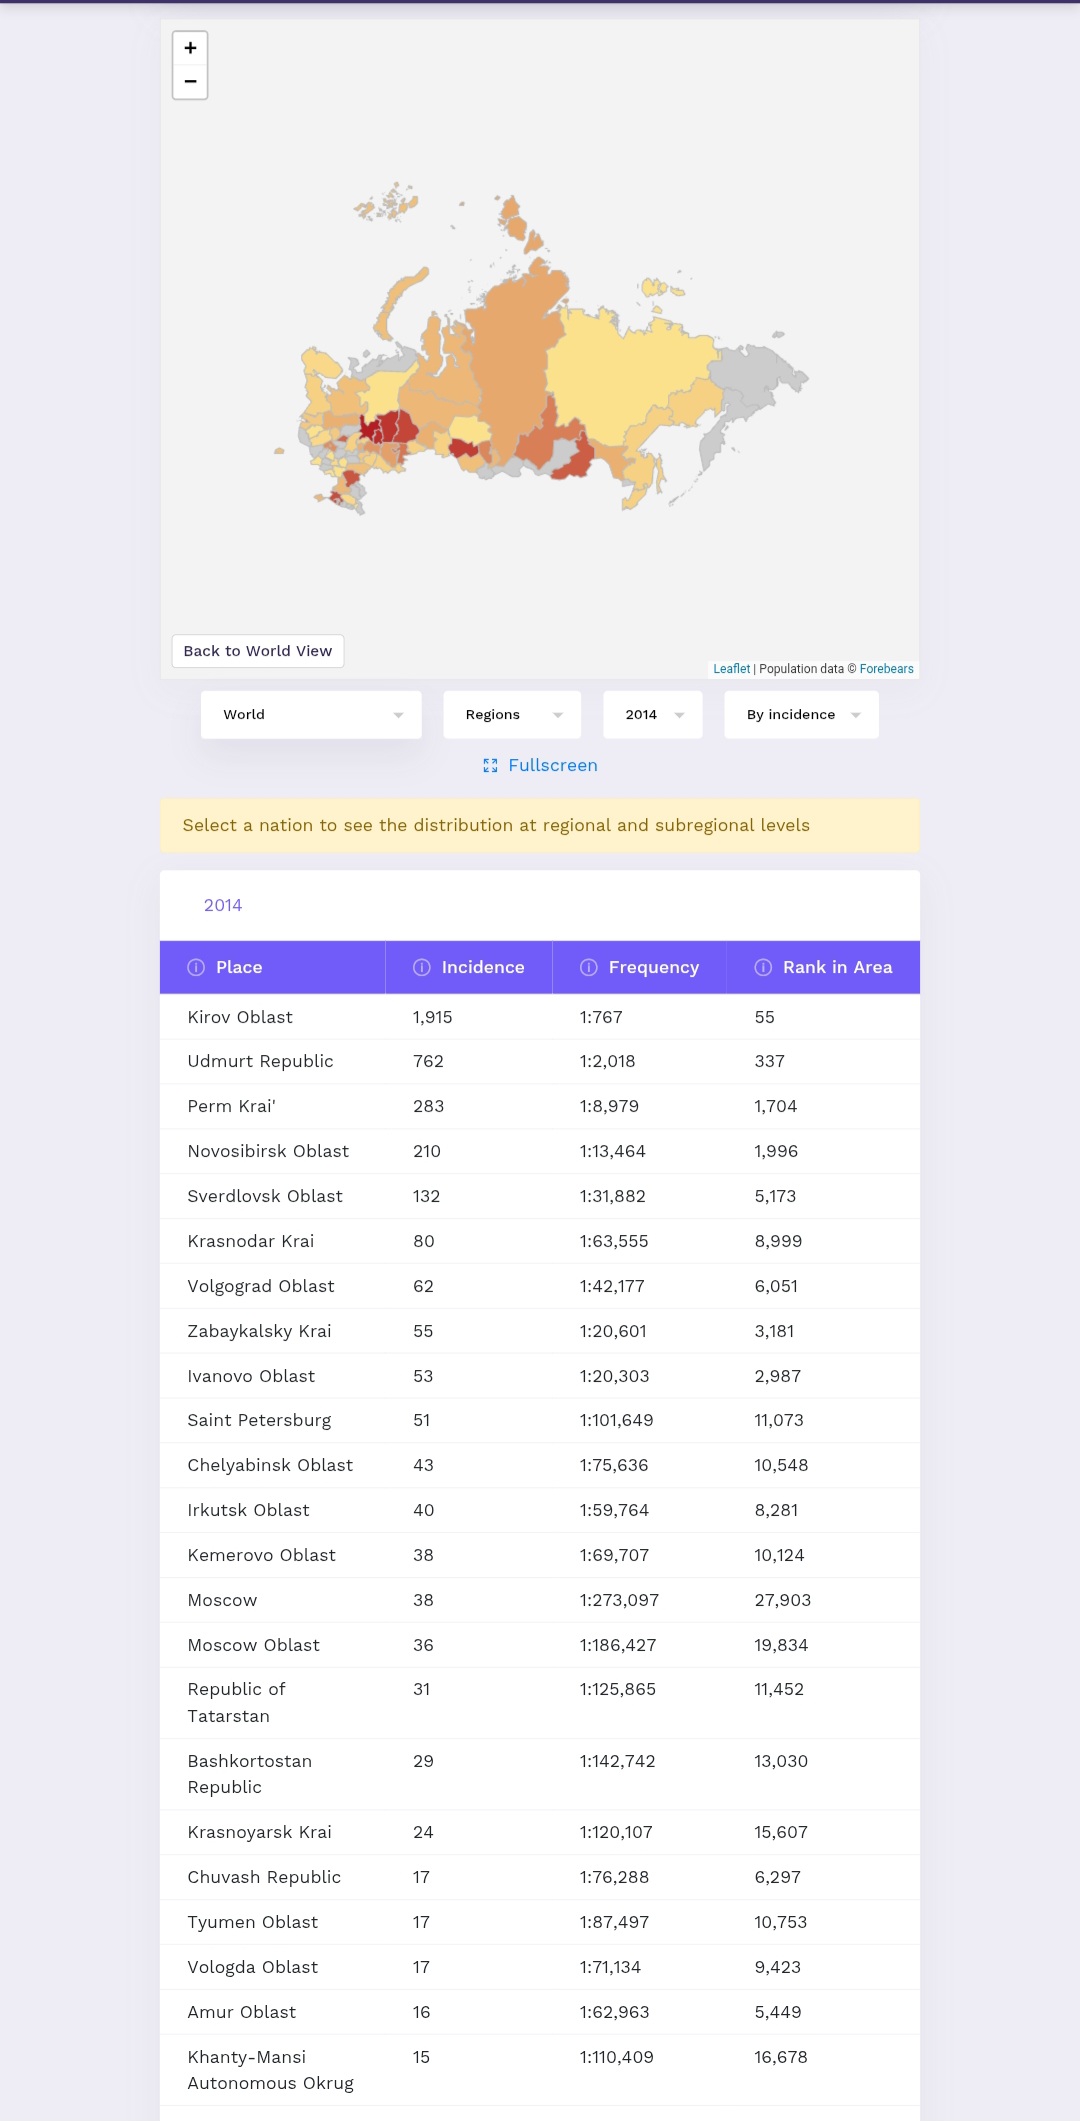Zoom in on the map
The width and height of the screenshot is (1080, 2121).
190,48
